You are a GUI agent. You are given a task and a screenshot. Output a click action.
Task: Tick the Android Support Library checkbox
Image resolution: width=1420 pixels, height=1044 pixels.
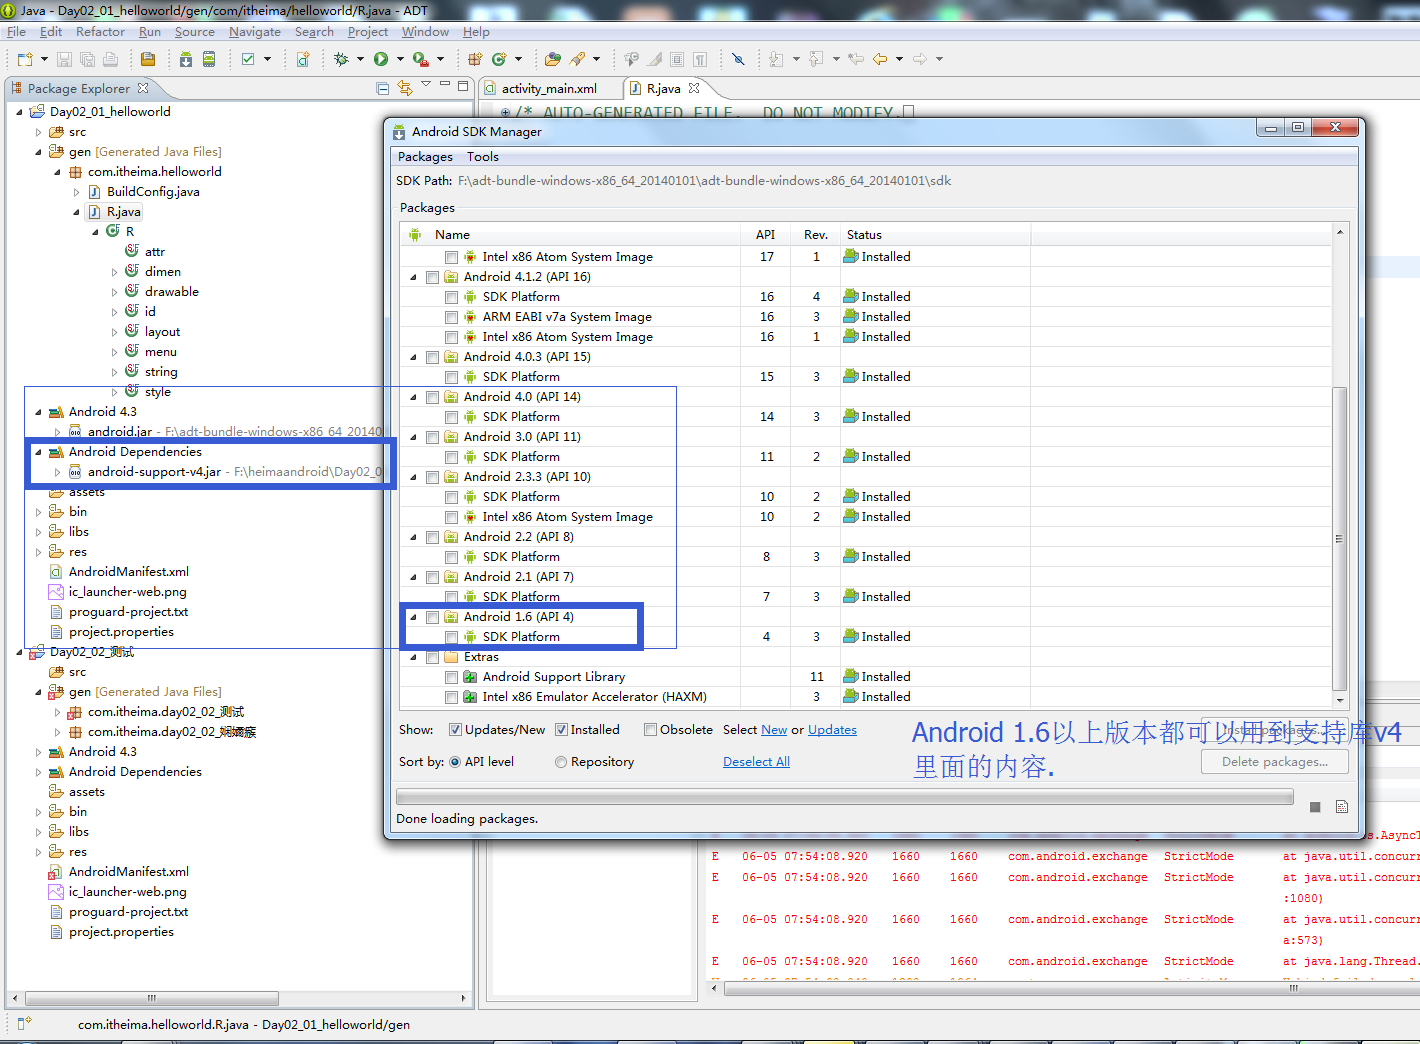pos(451,677)
